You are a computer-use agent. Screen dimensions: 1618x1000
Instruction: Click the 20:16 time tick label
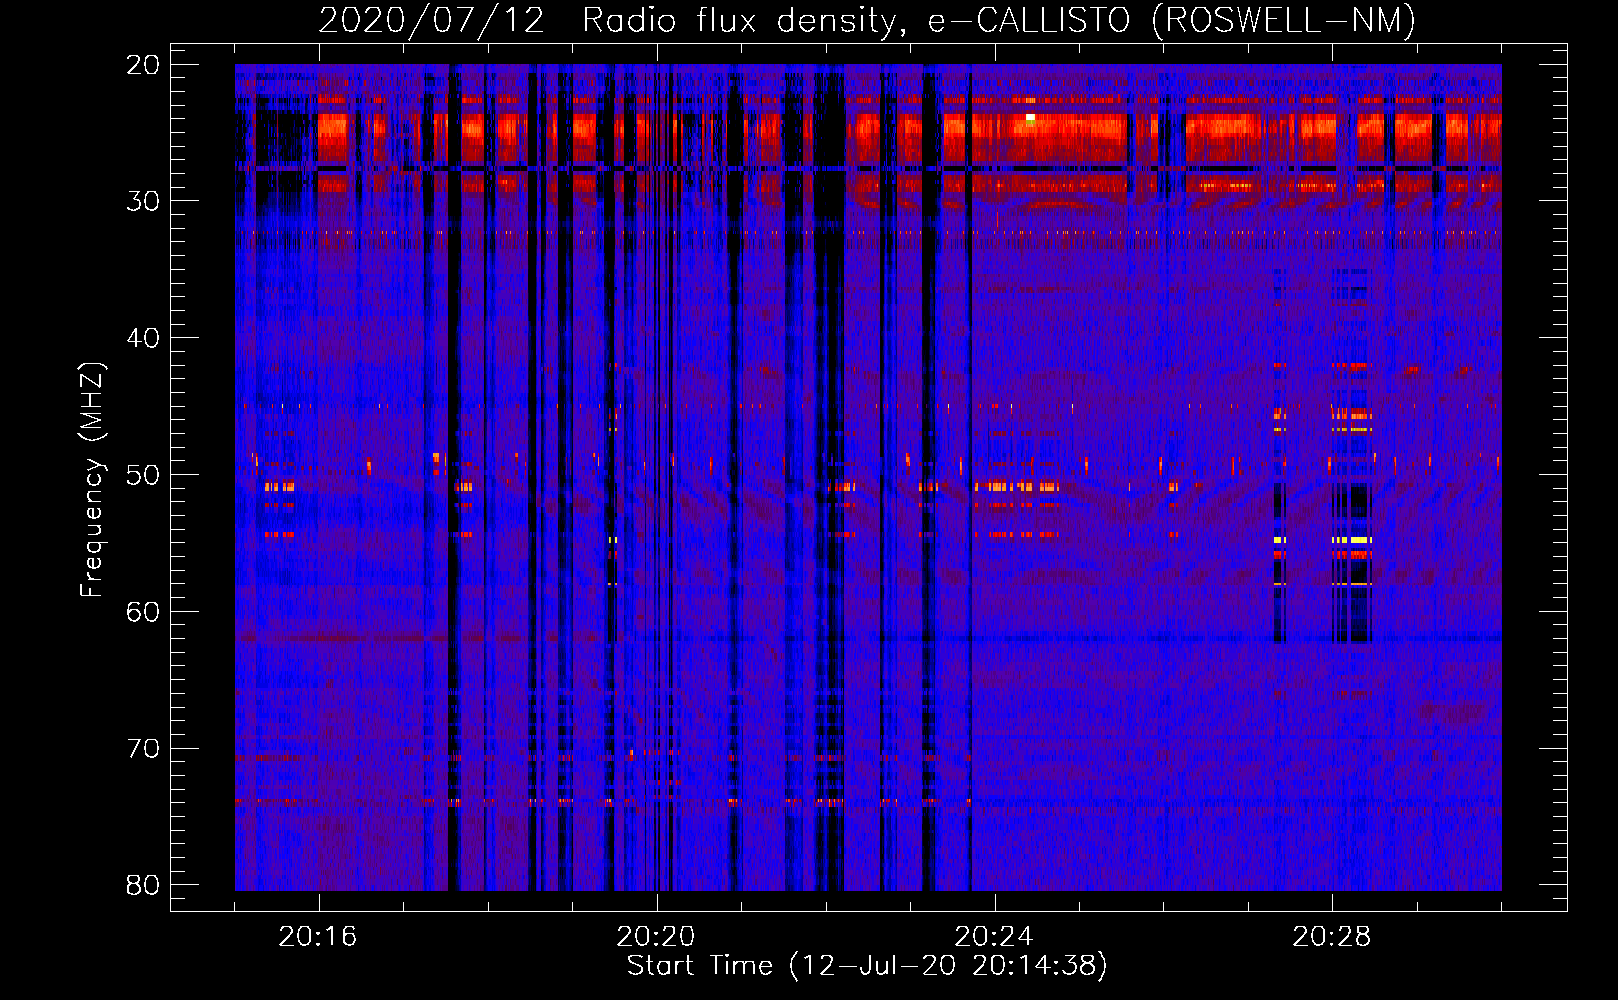pos(318,937)
